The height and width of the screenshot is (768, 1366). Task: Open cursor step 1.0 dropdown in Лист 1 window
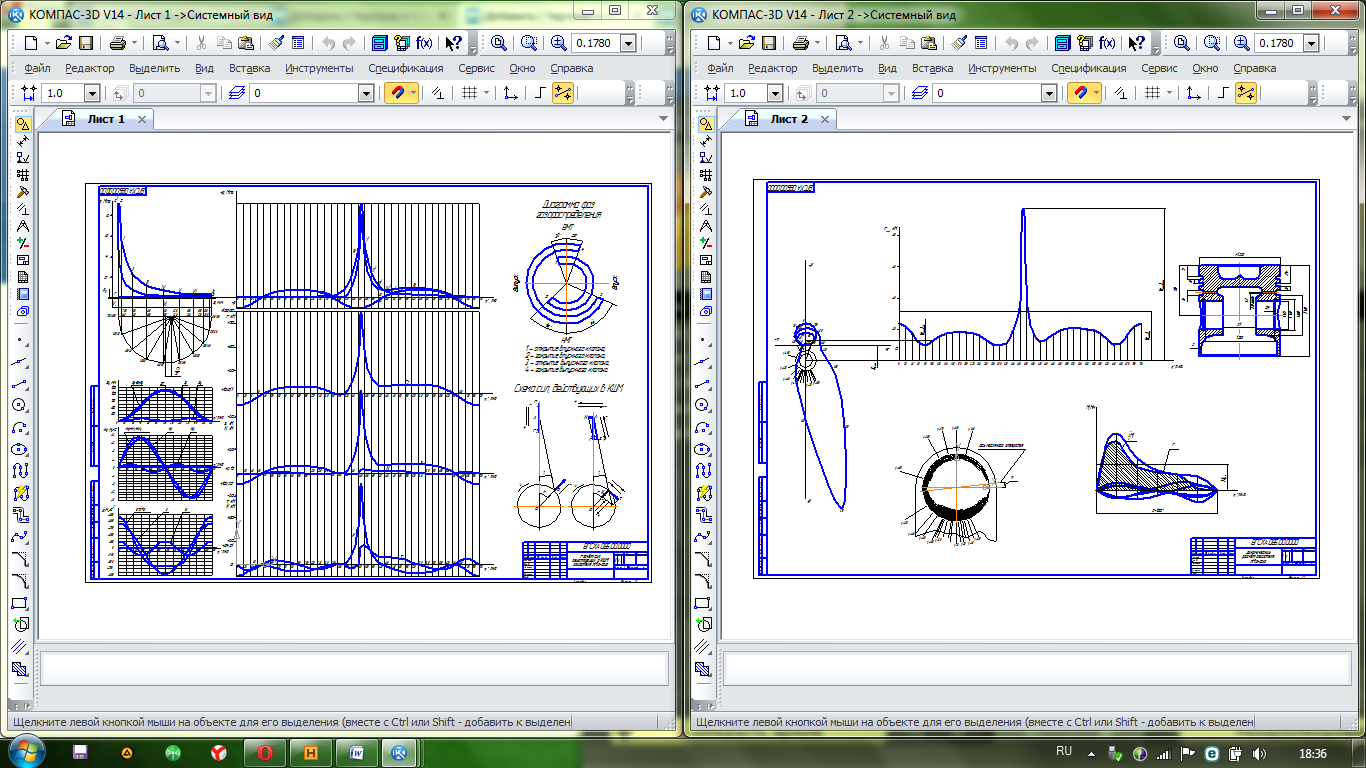point(92,92)
